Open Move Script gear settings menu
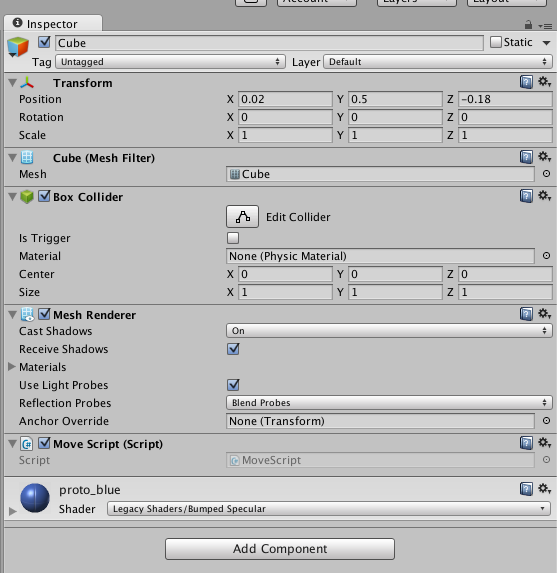Viewport: 557px width, 573px height. point(544,443)
